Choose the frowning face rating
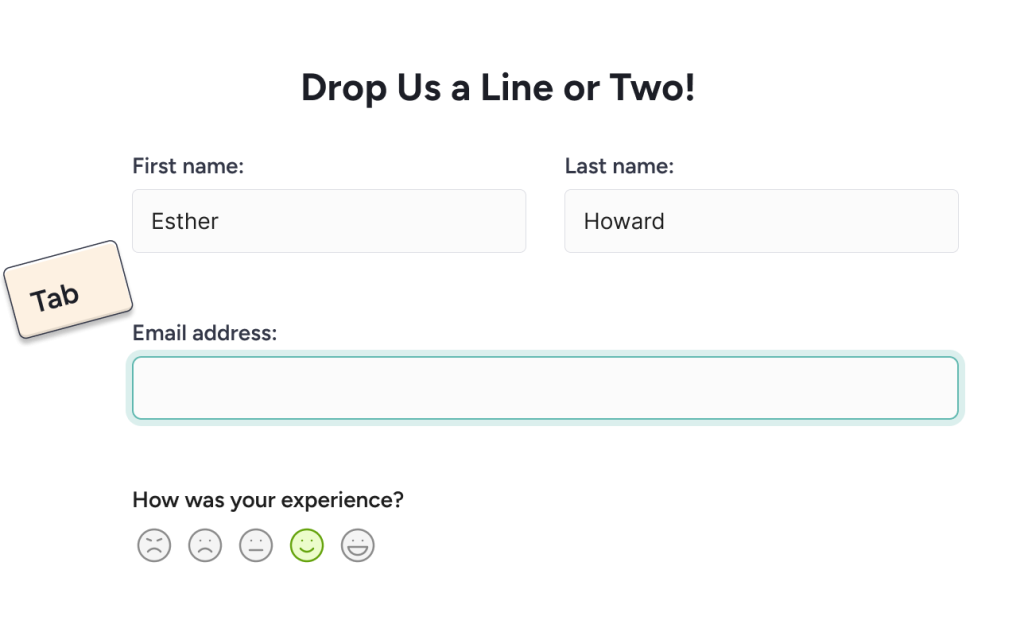 205,546
